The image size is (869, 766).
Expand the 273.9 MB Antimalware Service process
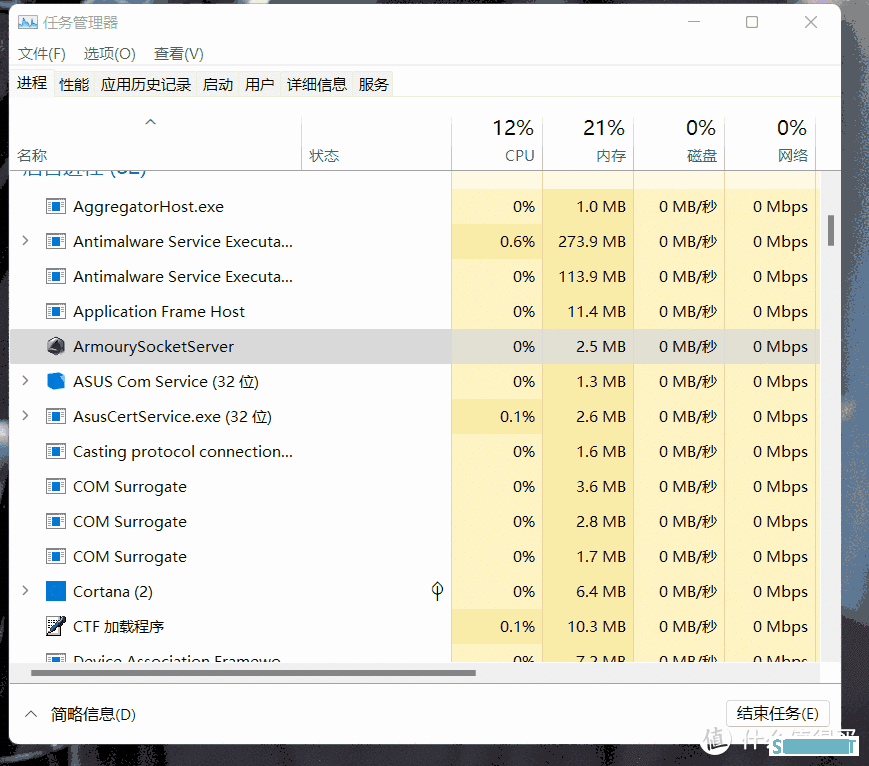(25, 241)
